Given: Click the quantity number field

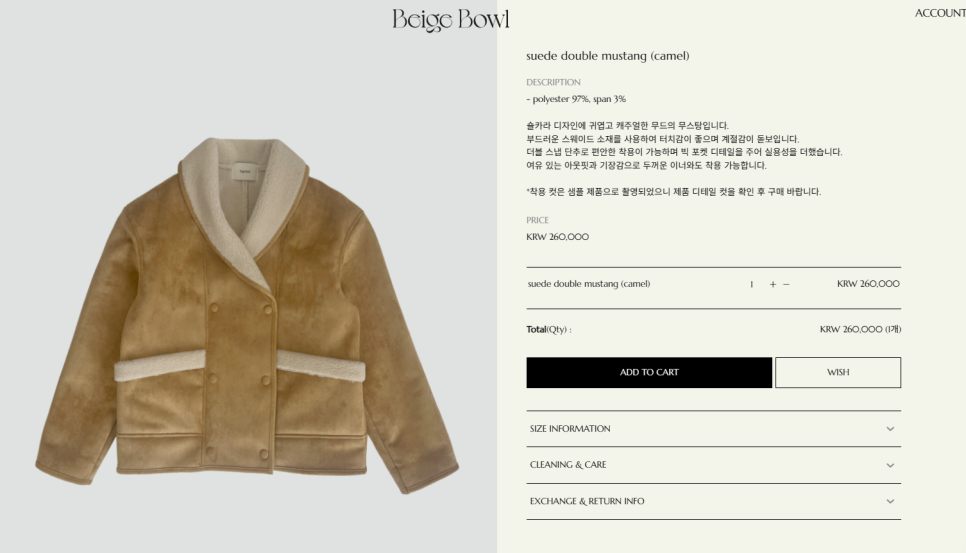Looking at the screenshot, I should click(752, 285).
